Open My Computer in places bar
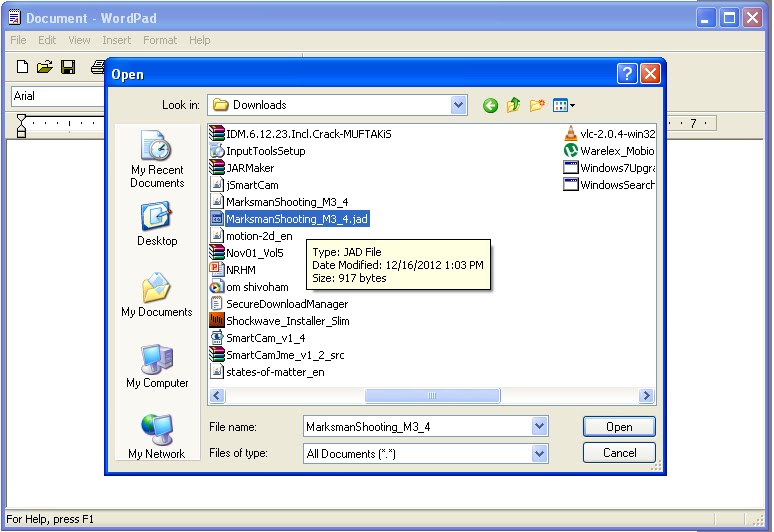The image size is (774, 532). (157, 366)
